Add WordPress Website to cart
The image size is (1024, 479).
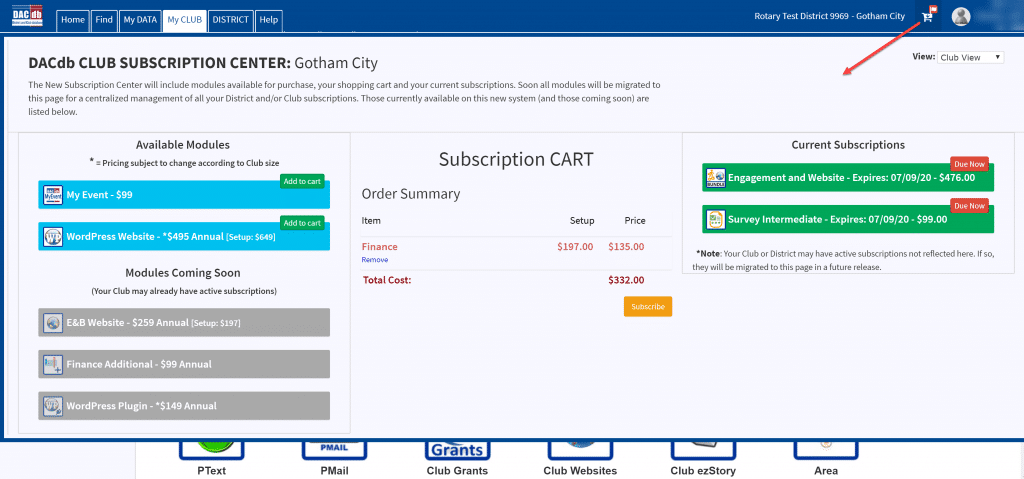point(301,223)
